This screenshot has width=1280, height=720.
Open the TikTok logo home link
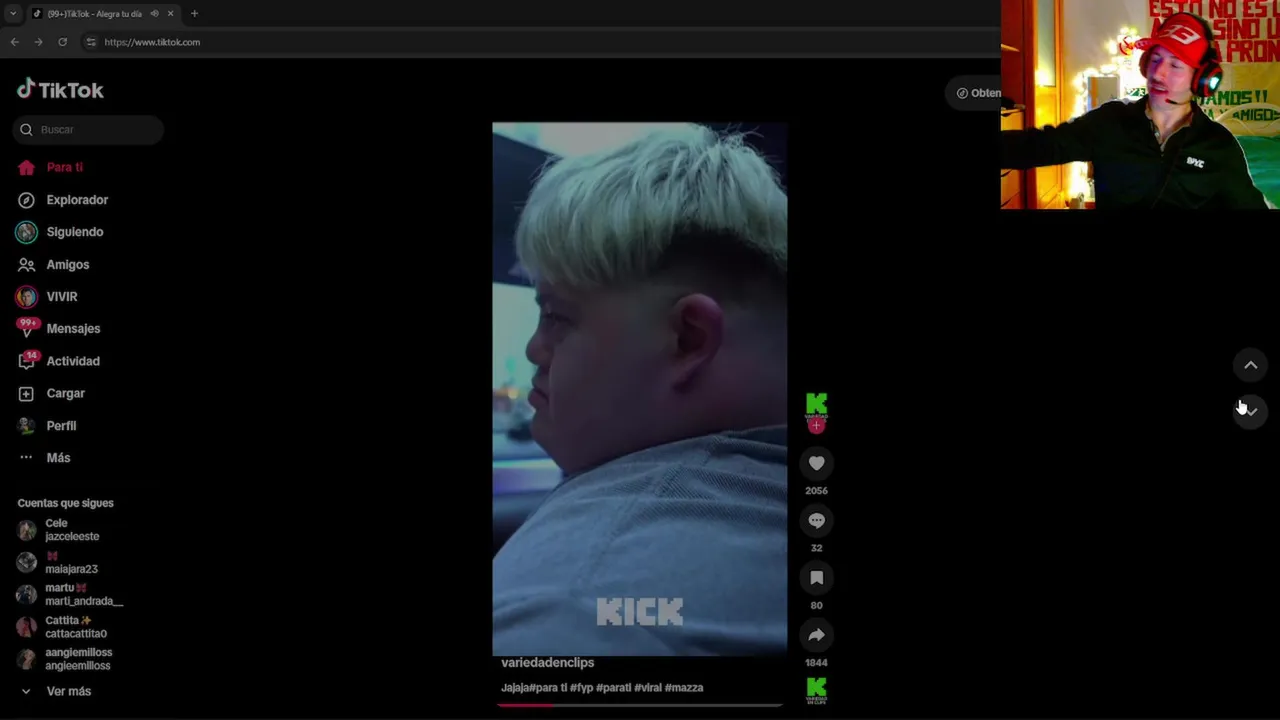coord(60,90)
